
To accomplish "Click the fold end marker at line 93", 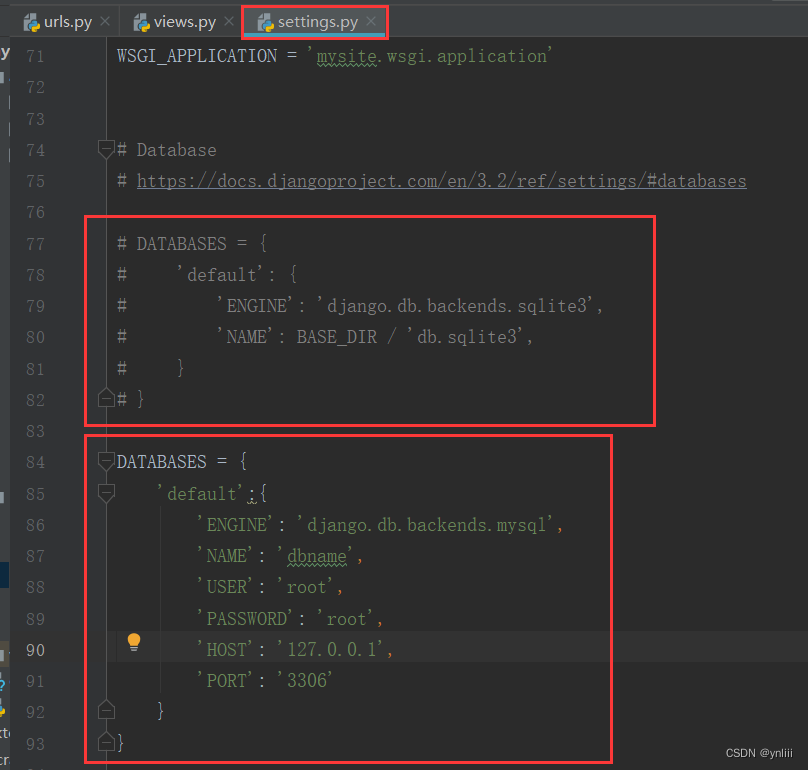I will point(106,742).
